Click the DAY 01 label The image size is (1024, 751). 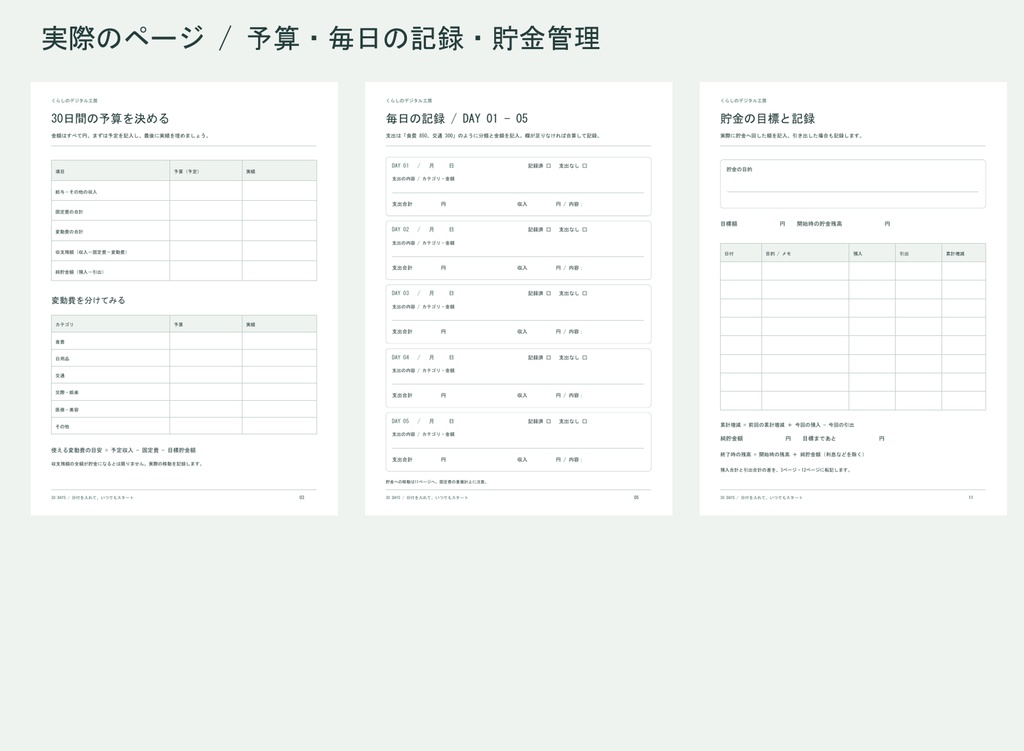400,166
